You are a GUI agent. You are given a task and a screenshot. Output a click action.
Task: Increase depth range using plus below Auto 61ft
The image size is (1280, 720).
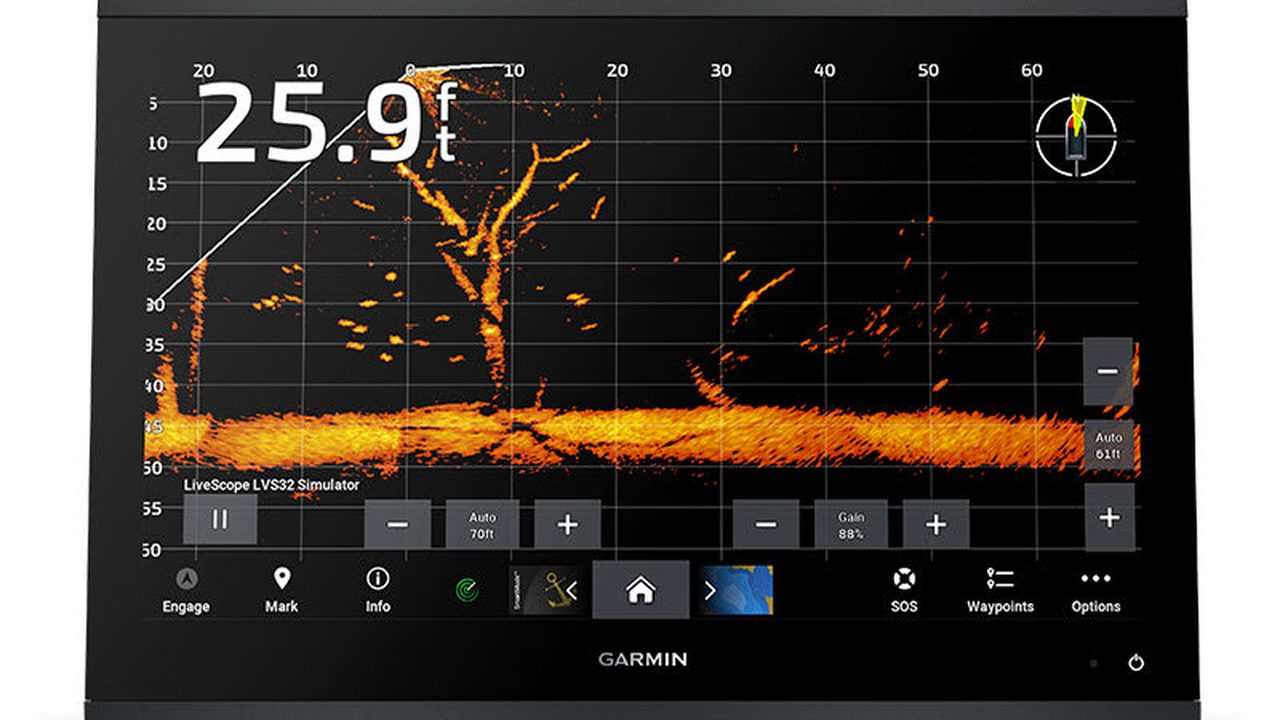(1109, 517)
